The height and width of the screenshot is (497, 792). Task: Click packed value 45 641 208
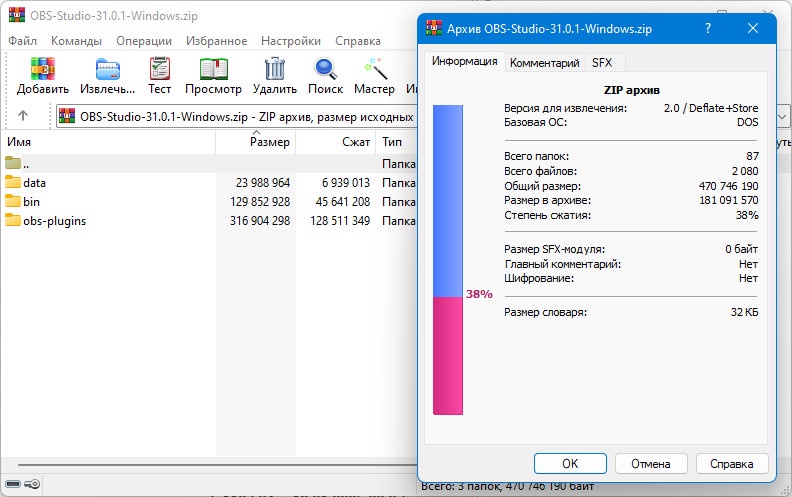coord(343,202)
